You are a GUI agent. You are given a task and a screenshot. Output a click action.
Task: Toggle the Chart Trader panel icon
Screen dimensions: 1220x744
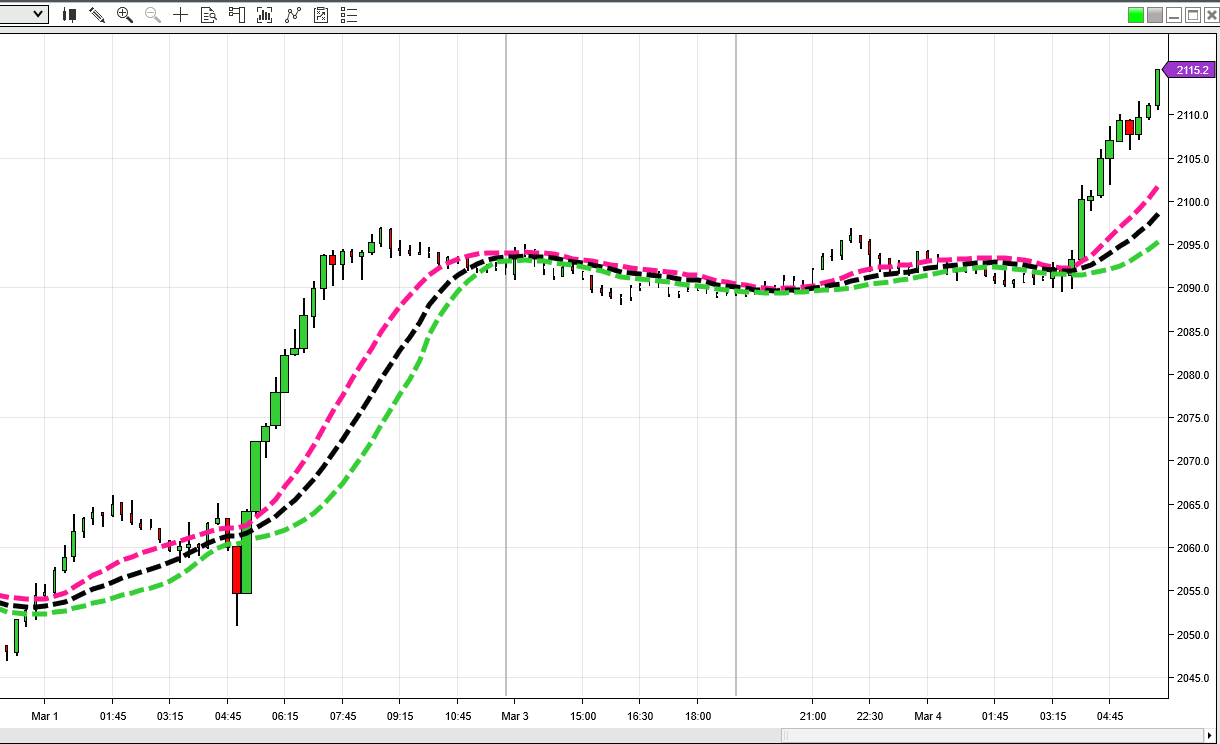(x=237, y=15)
